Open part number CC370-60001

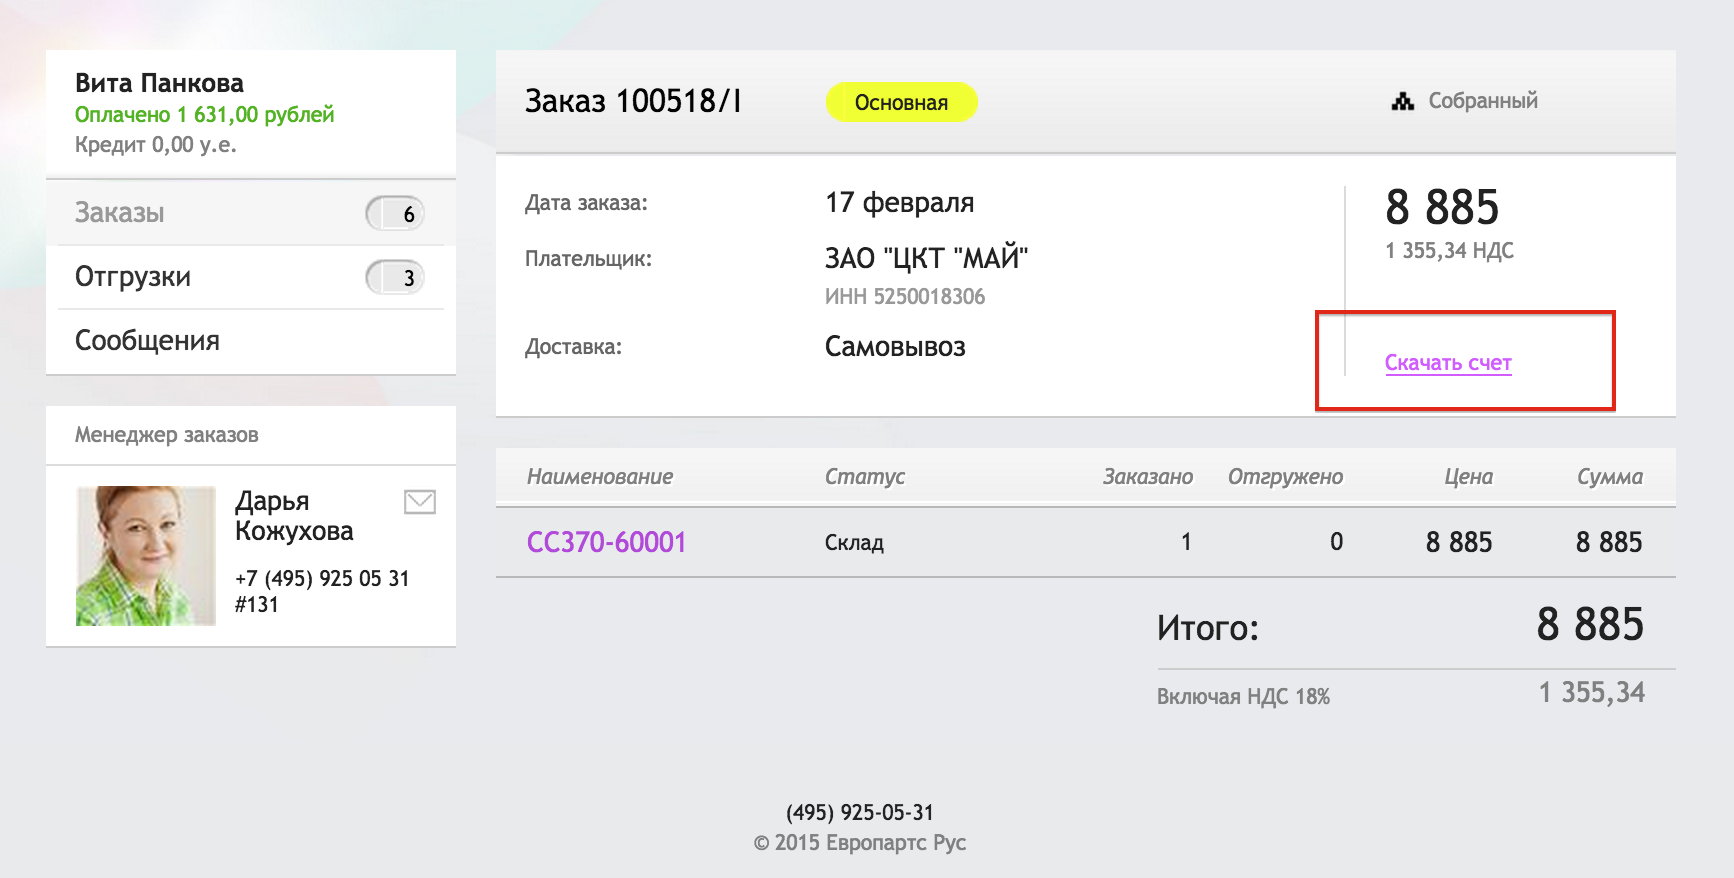click(x=606, y=542)
